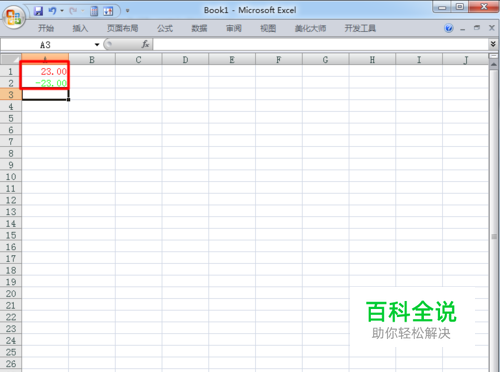
Task: Click the Select All corner button
Action: 11,59
